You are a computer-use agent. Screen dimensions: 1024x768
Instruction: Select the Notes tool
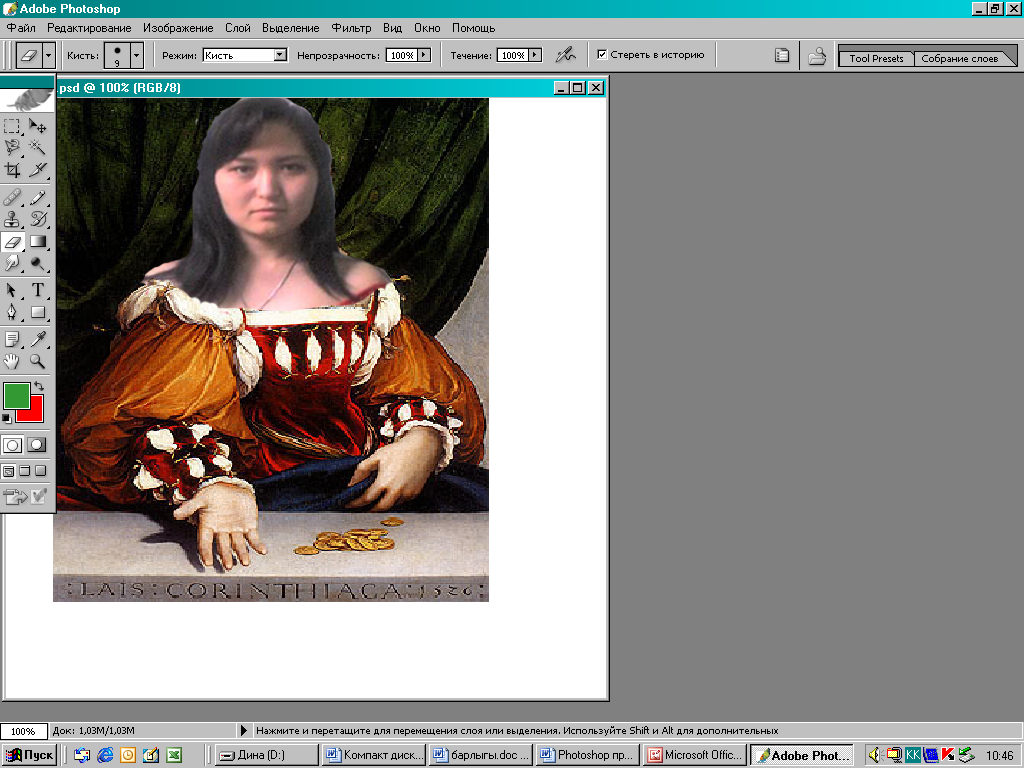coord(12,339)
